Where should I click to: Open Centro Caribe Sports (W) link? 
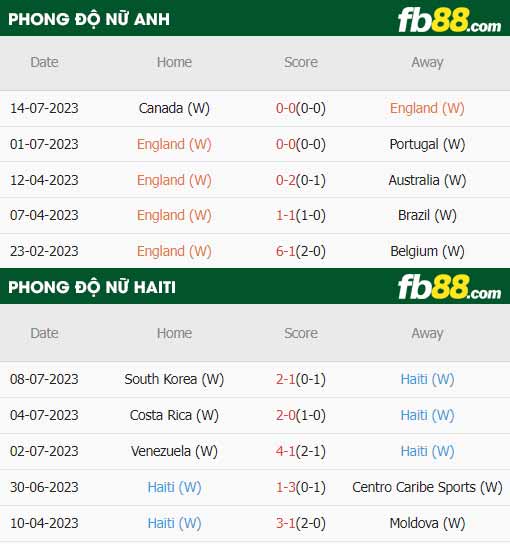[x=427, y=487]
